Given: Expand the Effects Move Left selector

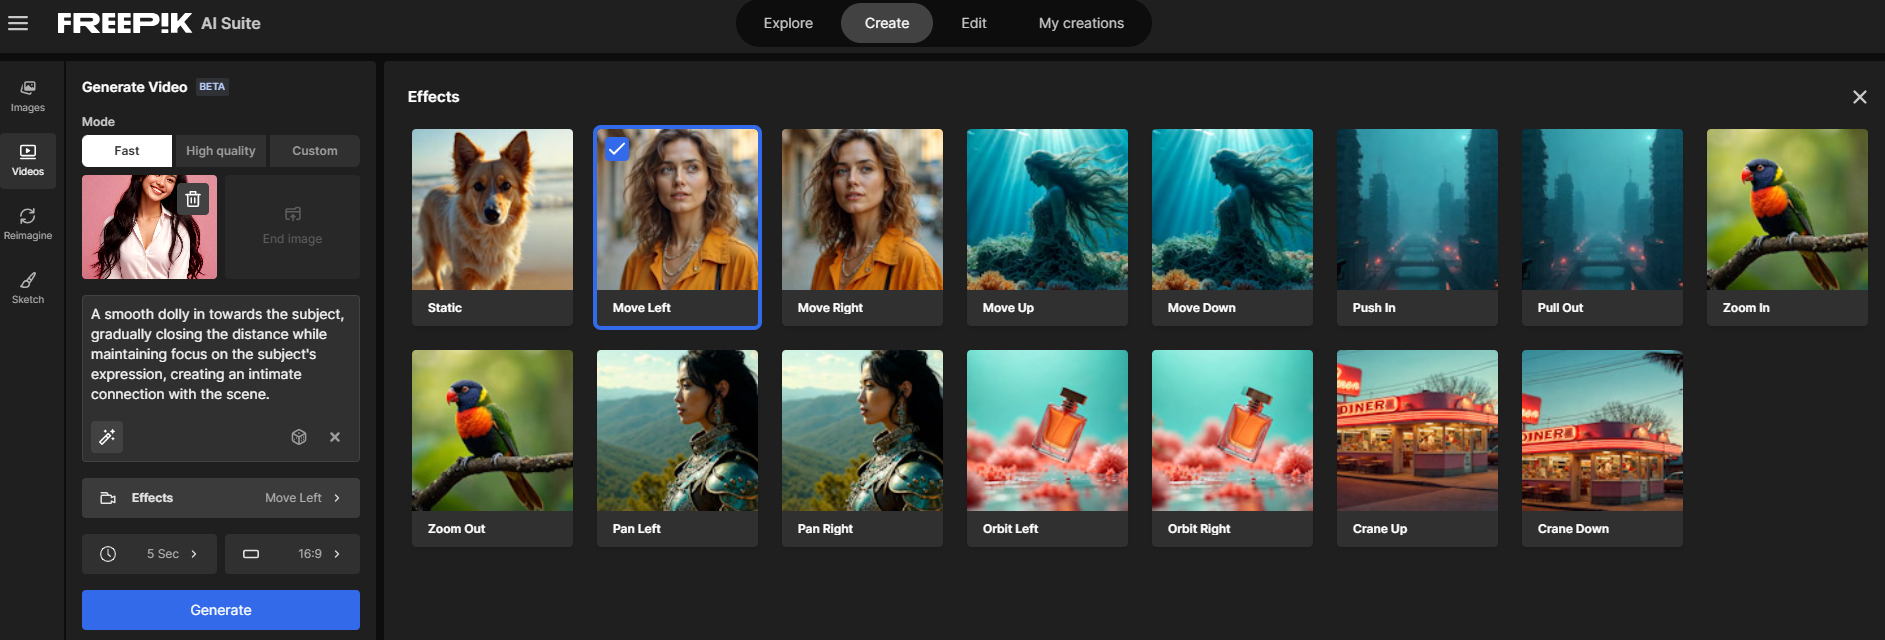Looking at the screenshot, I should (221, 498).
